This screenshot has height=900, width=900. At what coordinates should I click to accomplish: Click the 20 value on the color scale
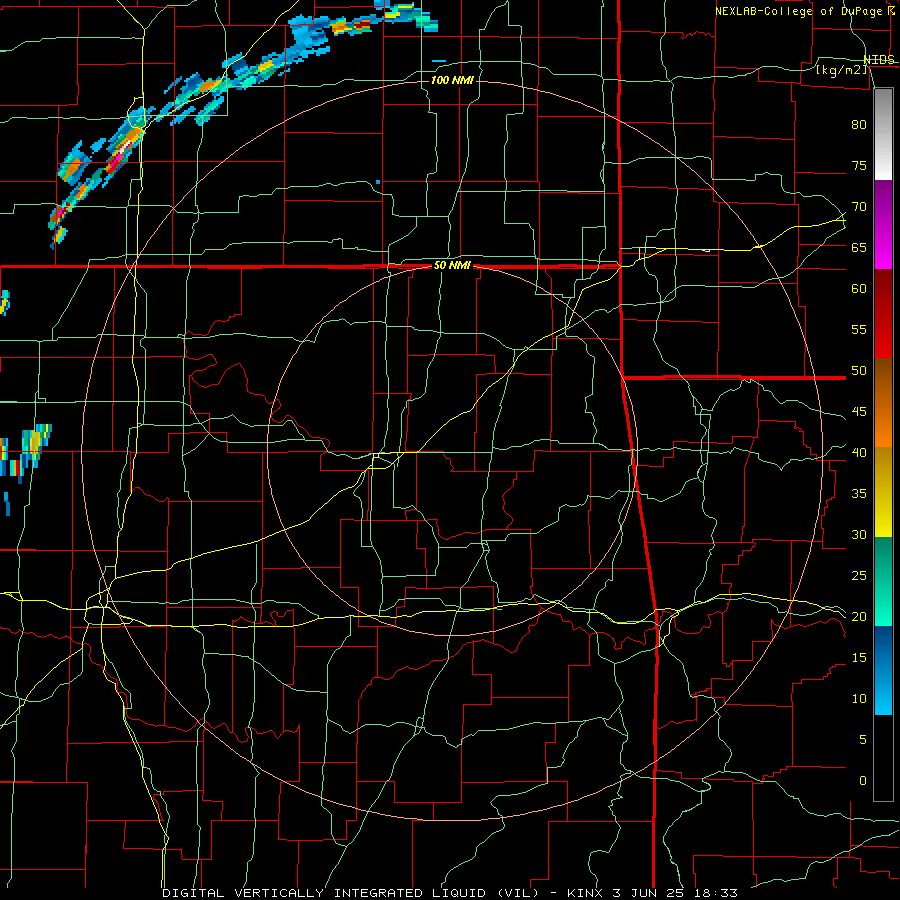[859, 616]
